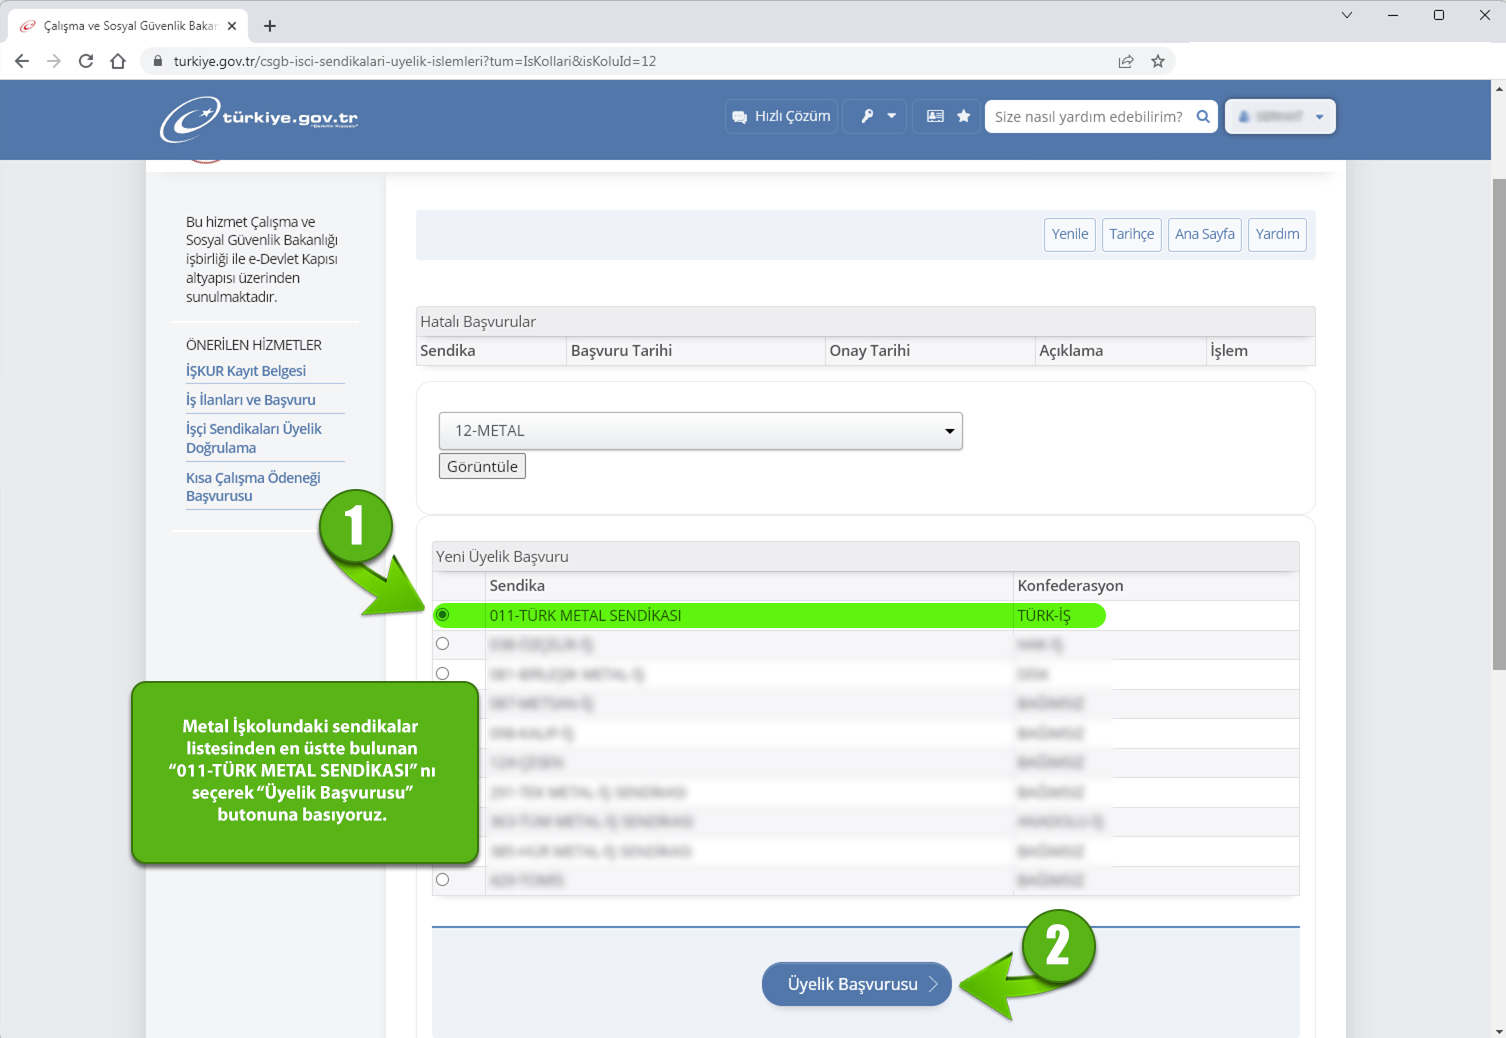Image resolution: width=1506 pixels, height=1038 pixels.
Task: Click the Yenile button
Action: pos(1070,234)
